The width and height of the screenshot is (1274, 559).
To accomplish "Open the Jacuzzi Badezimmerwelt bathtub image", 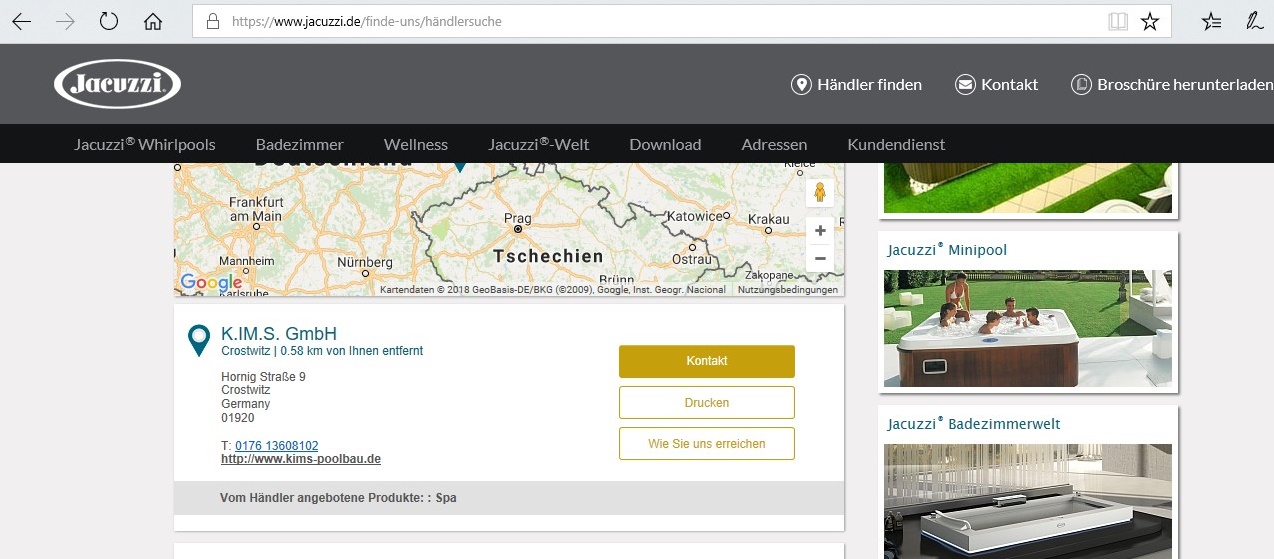I will [1028, 501].
